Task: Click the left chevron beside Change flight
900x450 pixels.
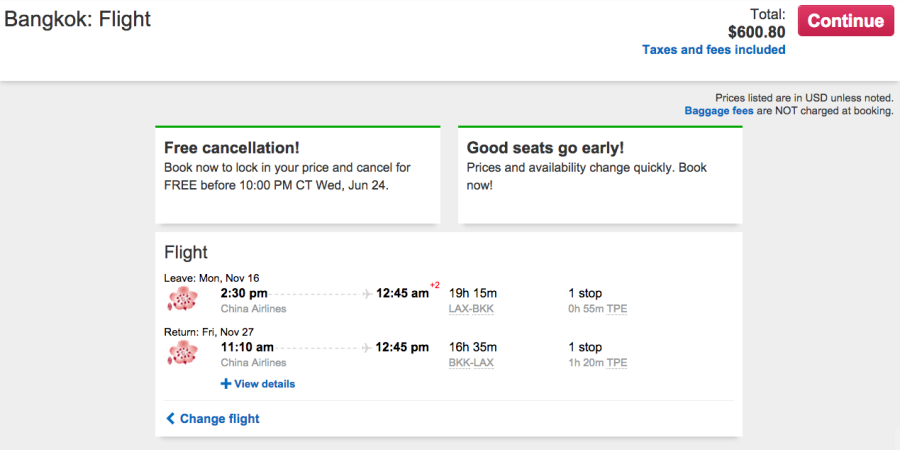Action: pos(170,418)
